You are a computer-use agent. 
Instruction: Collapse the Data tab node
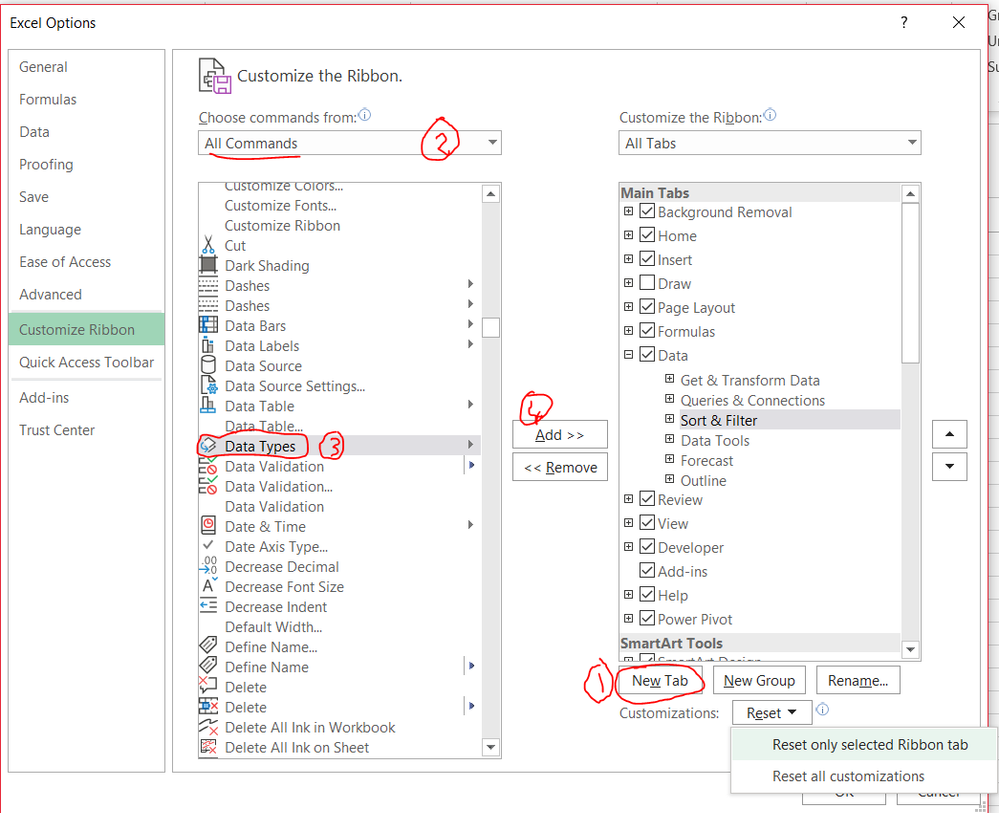tap(628, 355)
